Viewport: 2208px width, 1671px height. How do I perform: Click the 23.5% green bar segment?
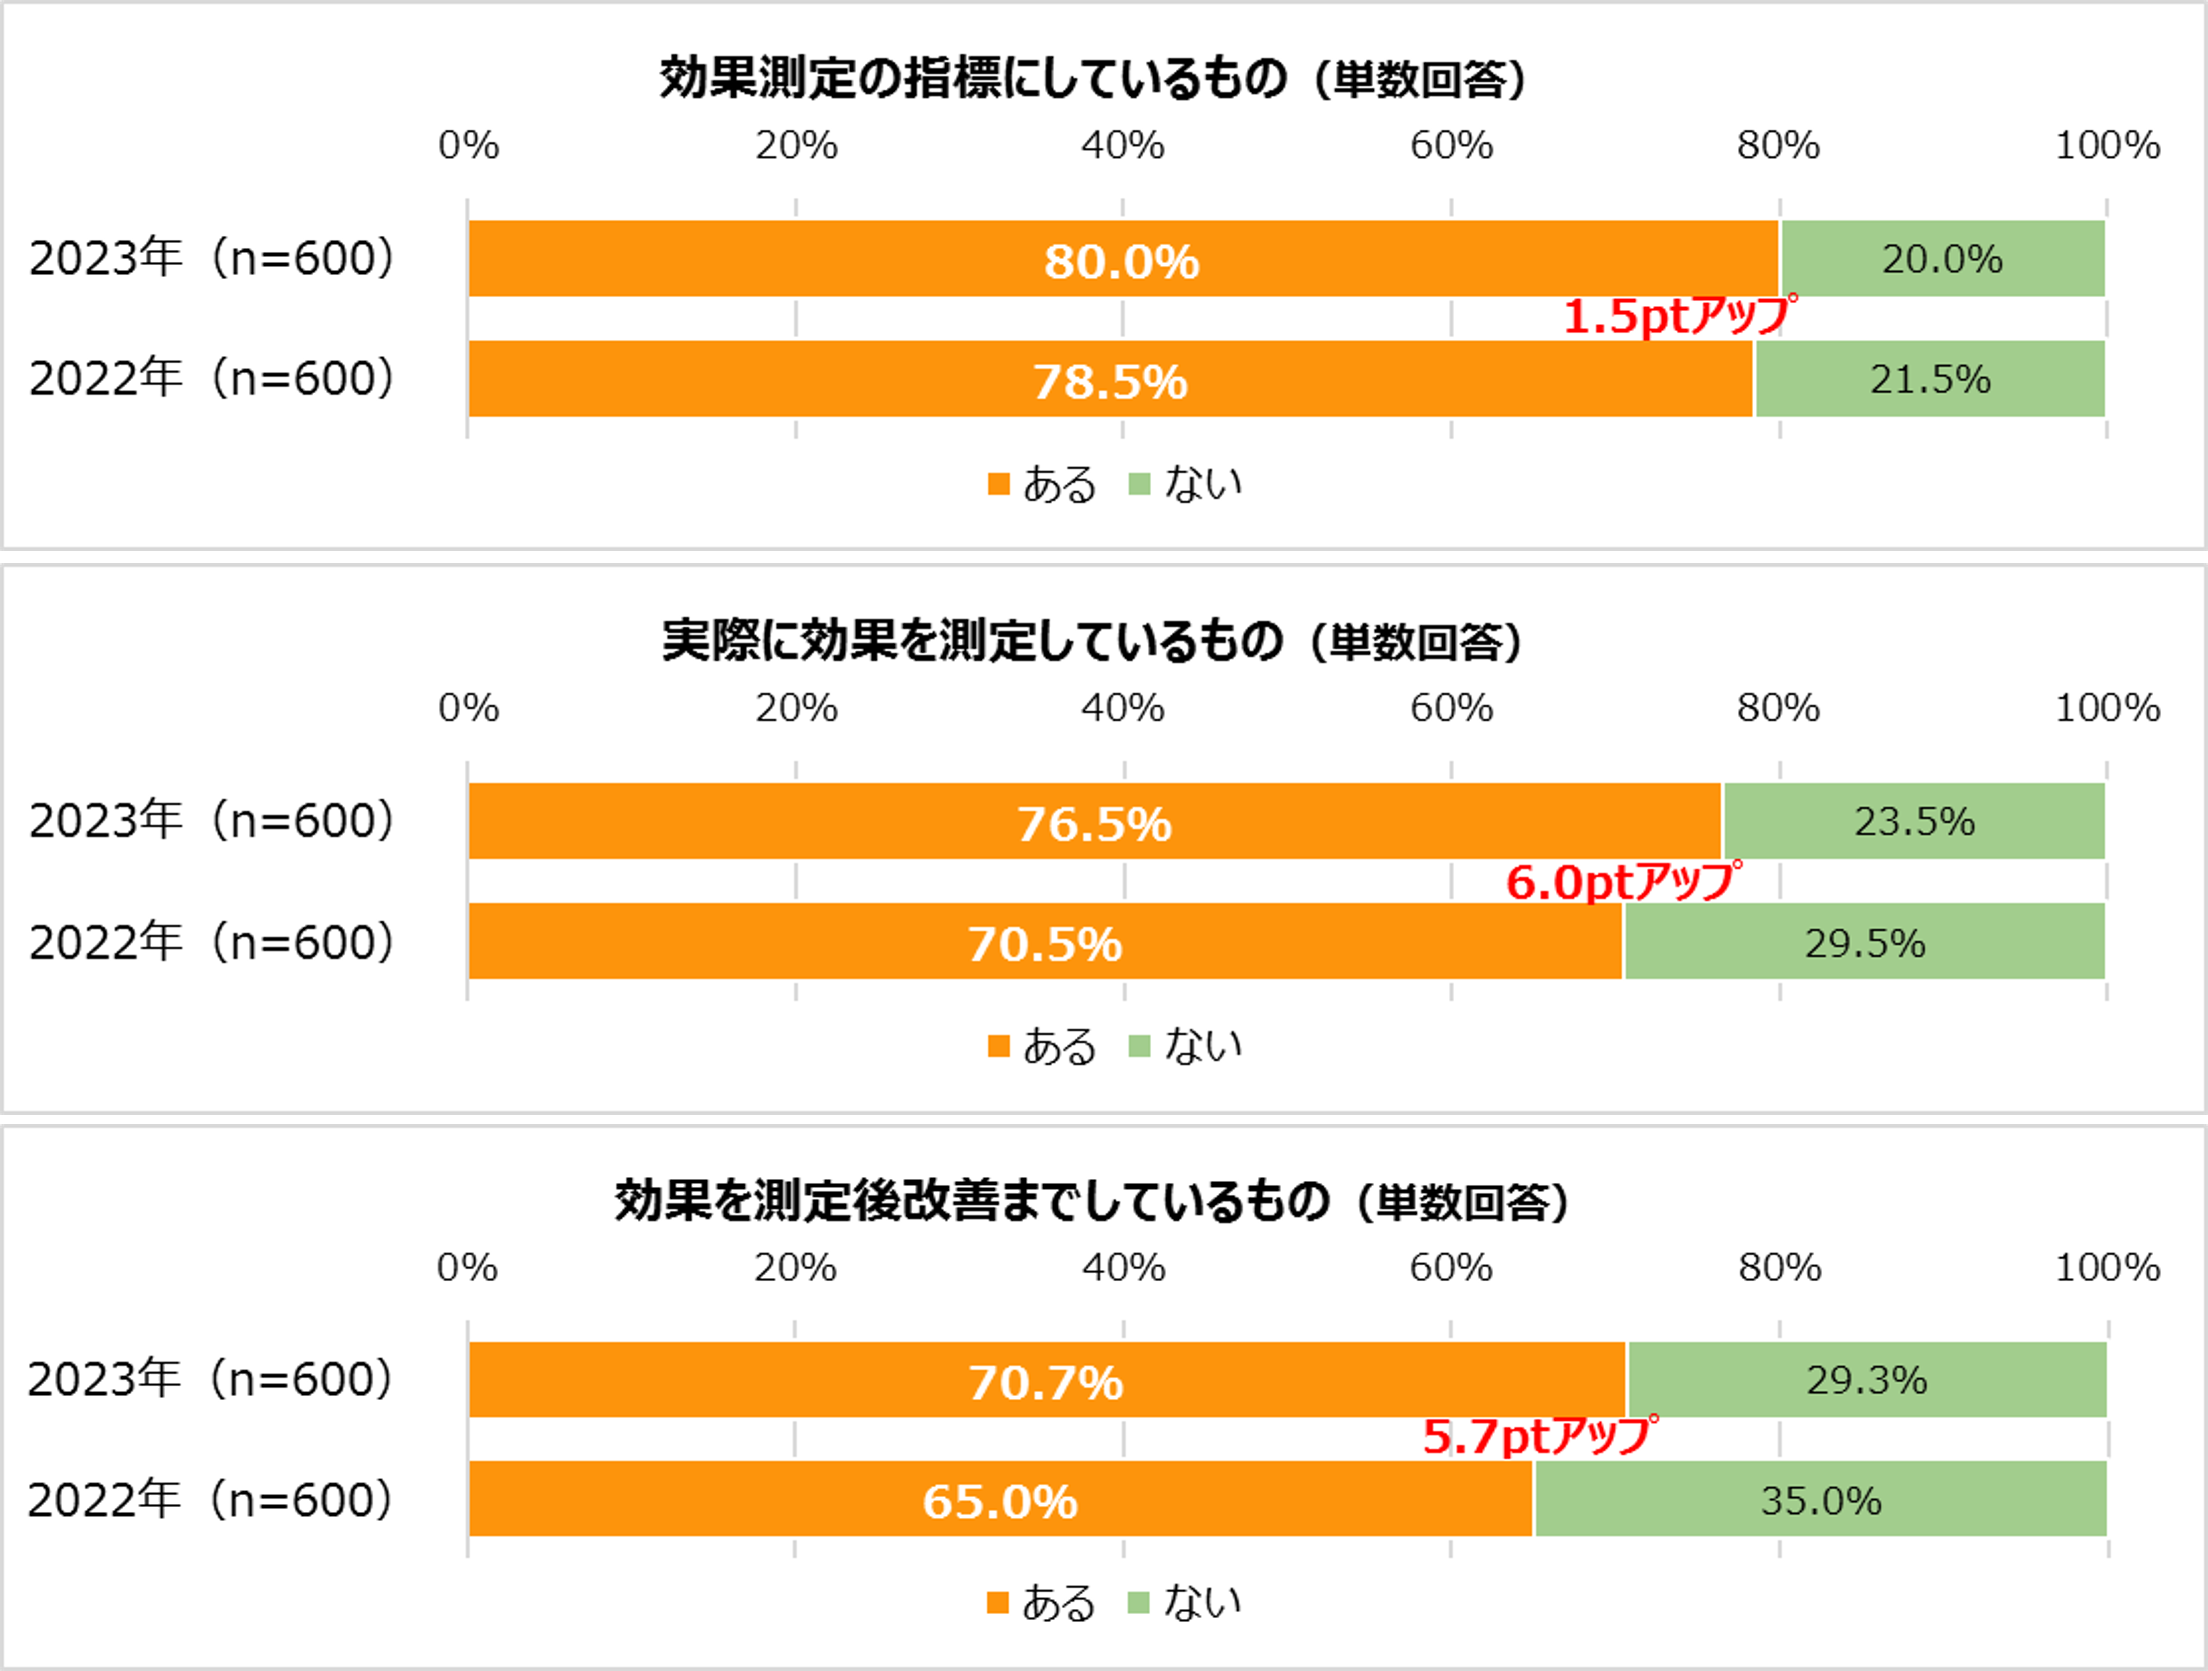point(1914,822)
